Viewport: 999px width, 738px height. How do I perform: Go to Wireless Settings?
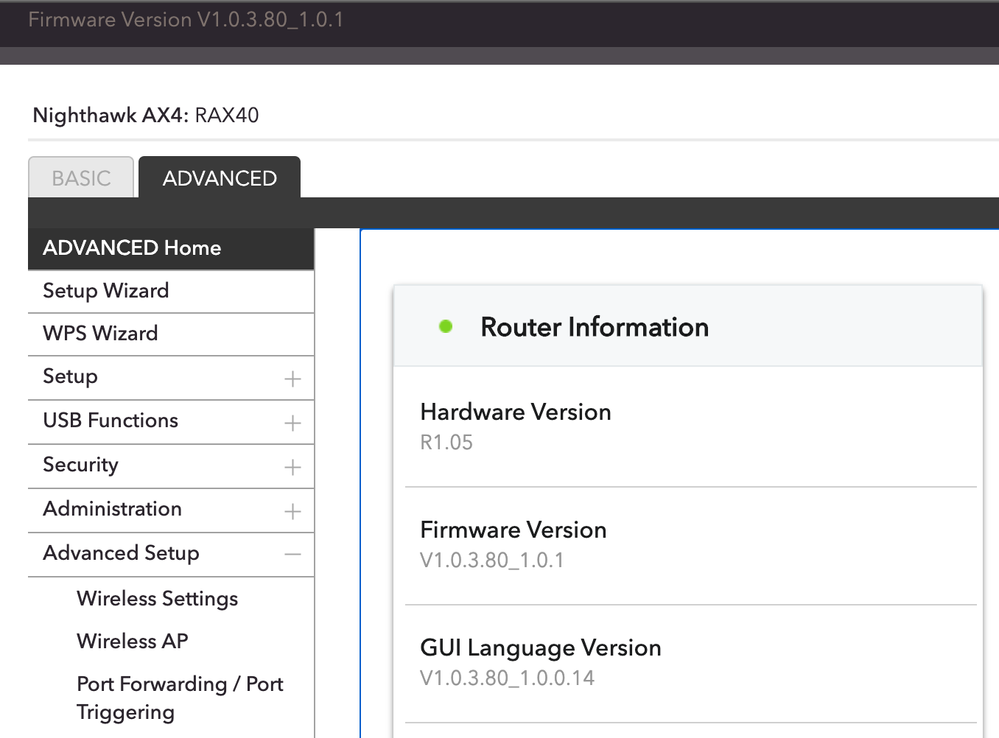pos(157,598)
